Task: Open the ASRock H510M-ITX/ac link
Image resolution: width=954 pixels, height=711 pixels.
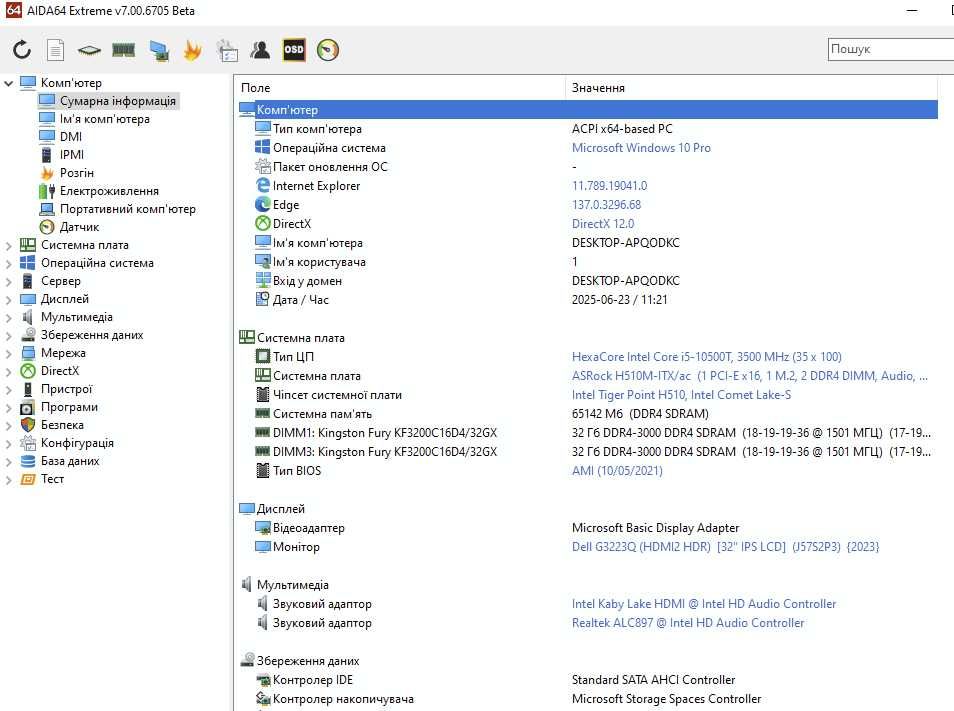Action: click(750, 376)
